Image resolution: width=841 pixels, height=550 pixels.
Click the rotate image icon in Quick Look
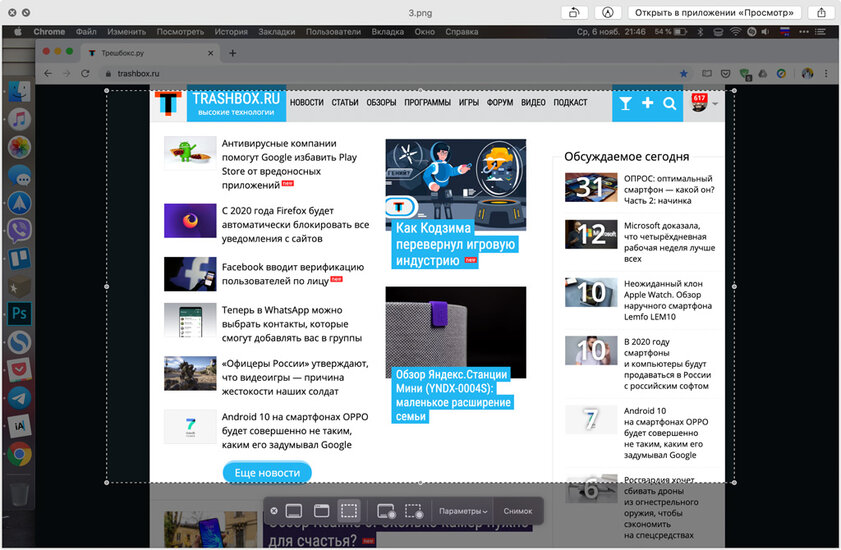574,12
